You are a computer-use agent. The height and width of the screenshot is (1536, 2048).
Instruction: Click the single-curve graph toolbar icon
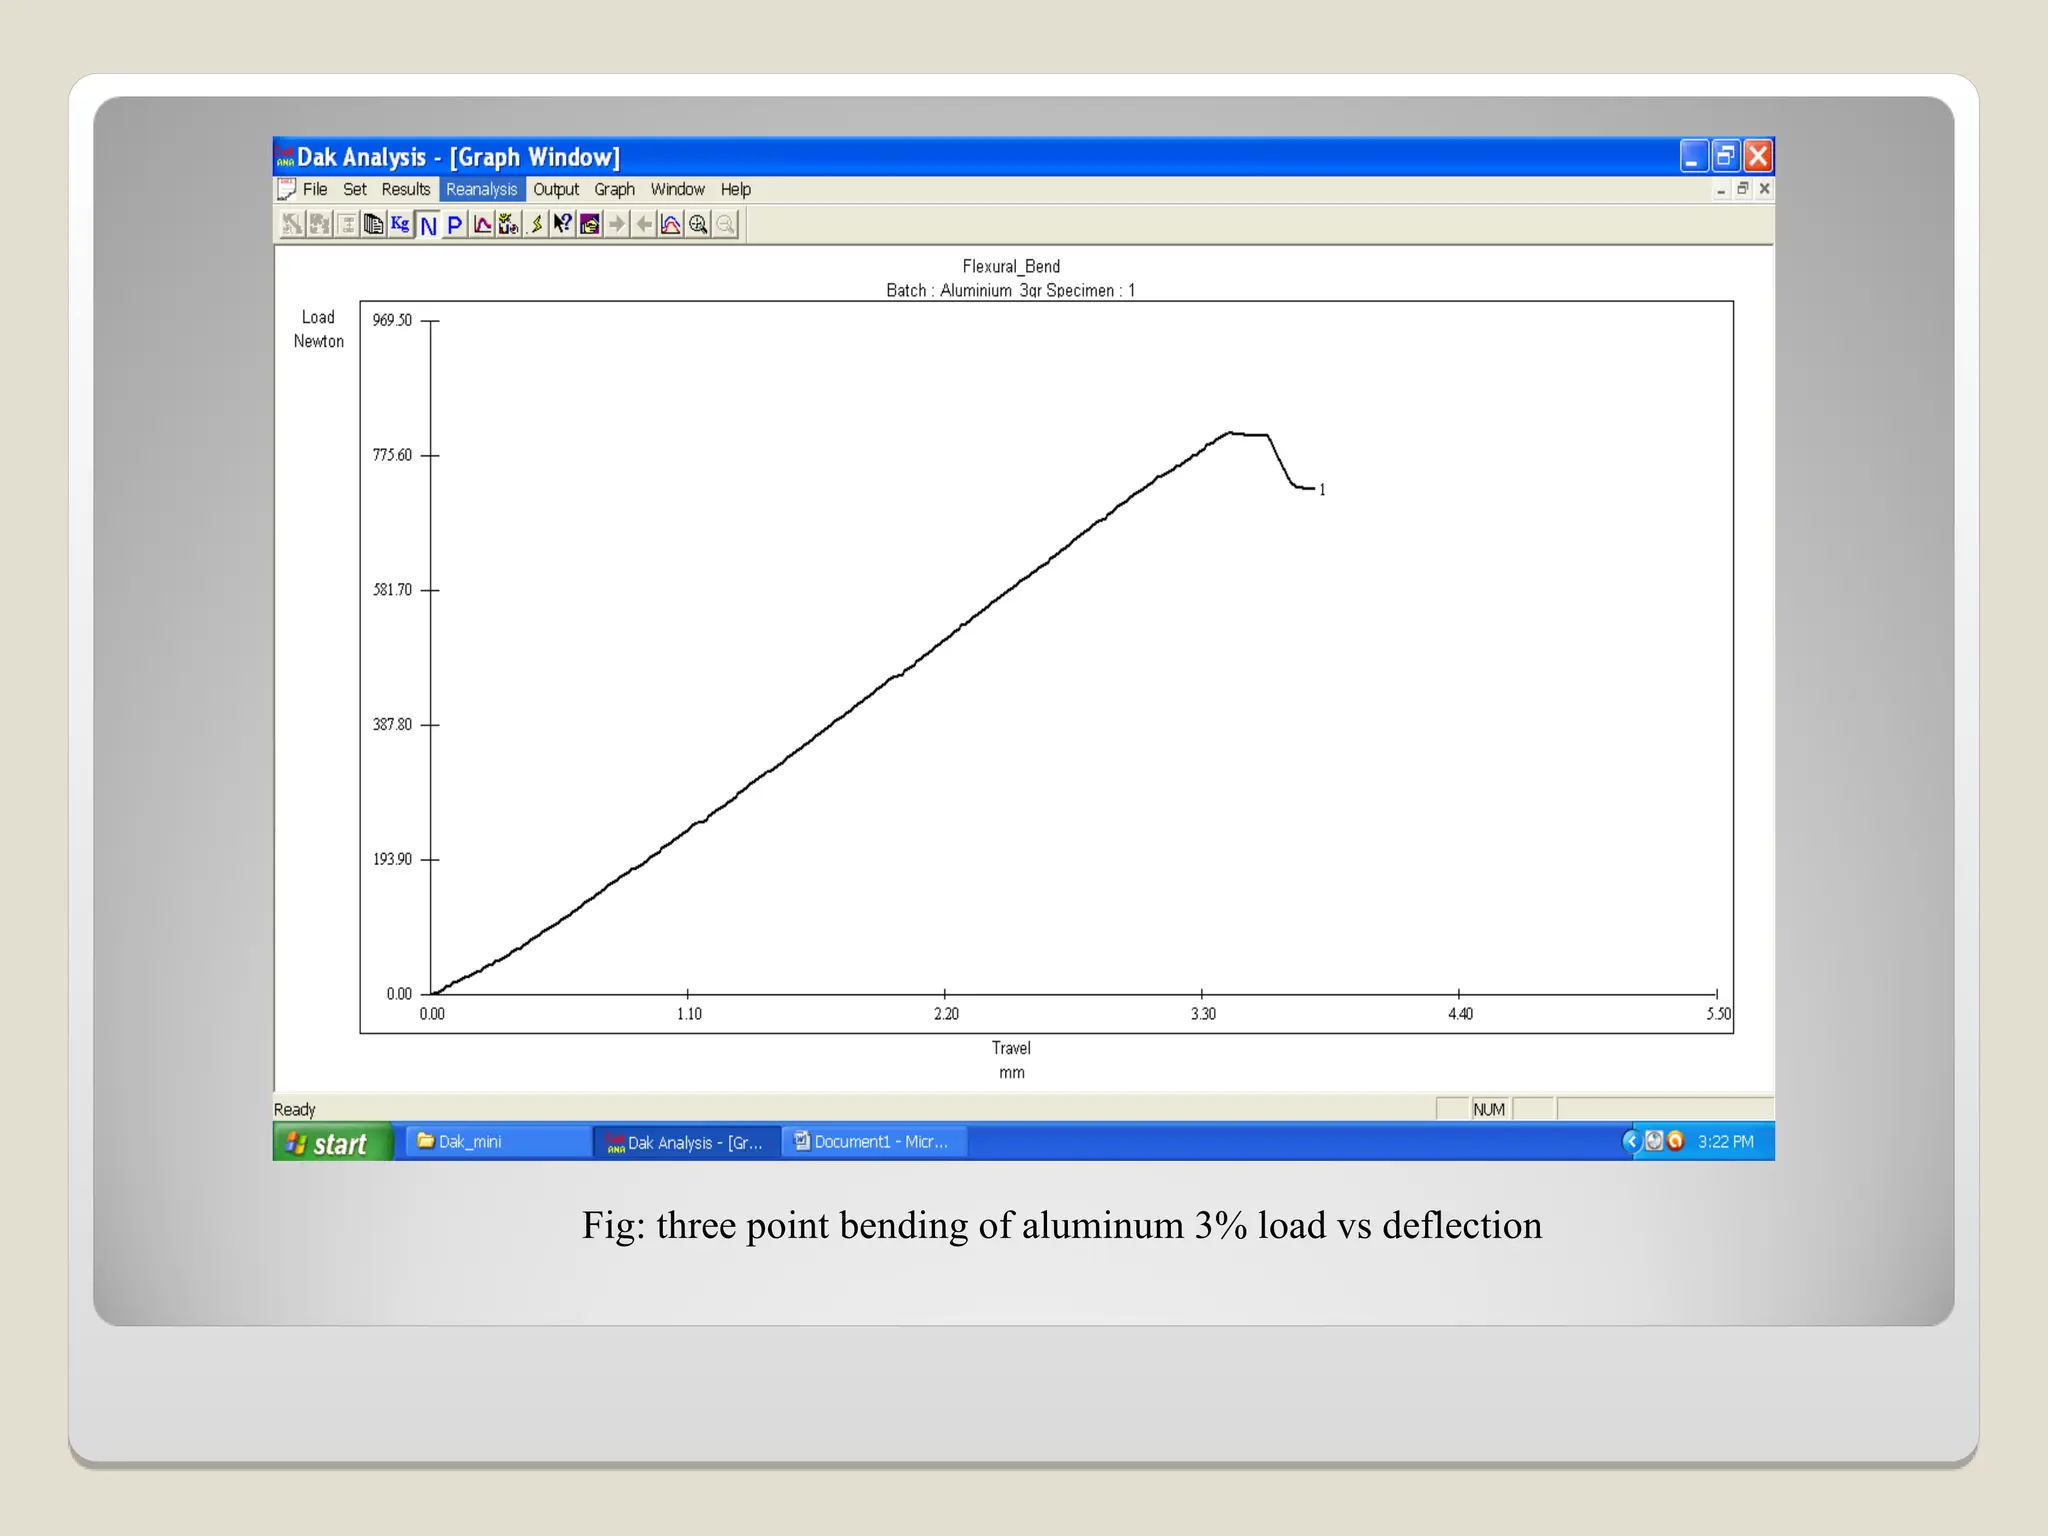click(x=482, y=224)
